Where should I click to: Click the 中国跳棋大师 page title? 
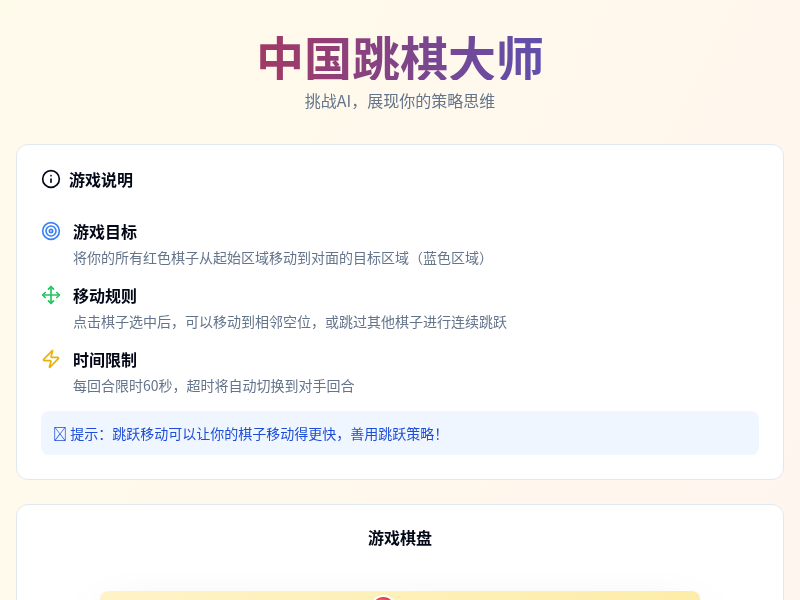399,58
